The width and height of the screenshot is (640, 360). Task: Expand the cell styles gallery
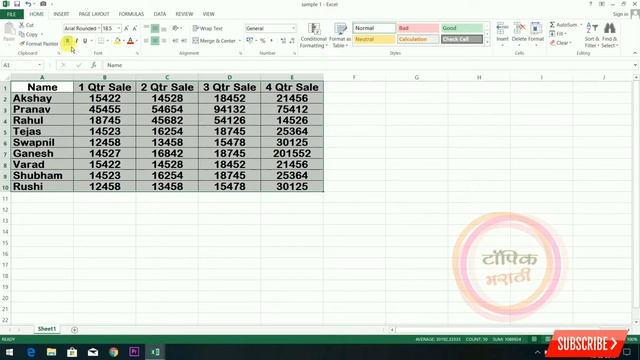(x=487, y=42)
